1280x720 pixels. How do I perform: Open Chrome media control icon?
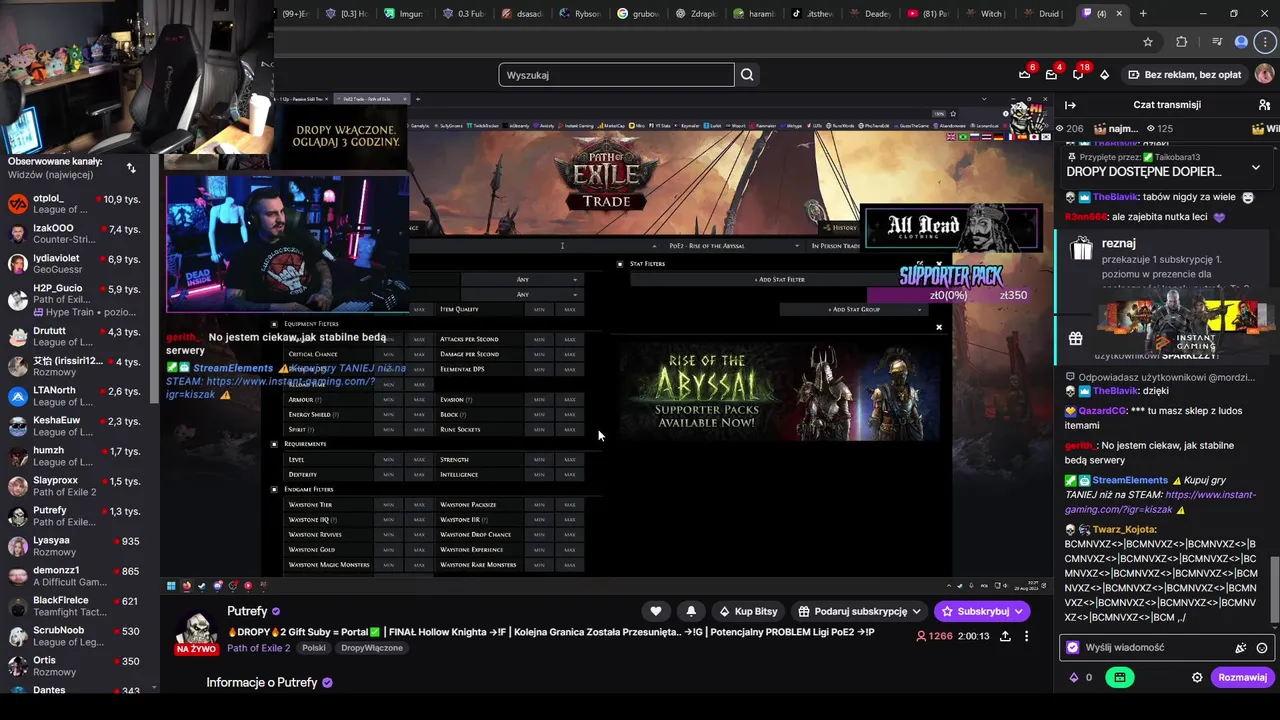[1217, 42]
